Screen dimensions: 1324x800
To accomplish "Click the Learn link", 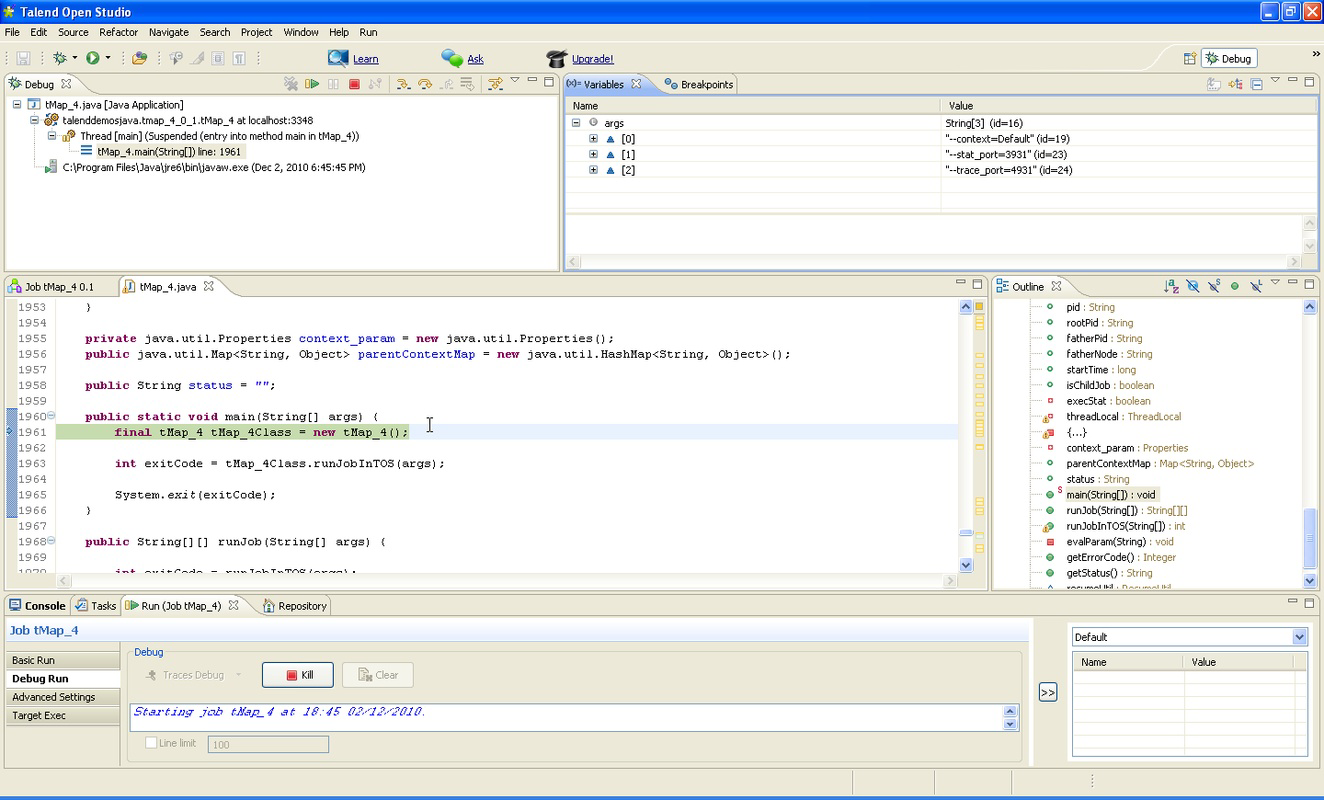I will [x=365, y=59].
